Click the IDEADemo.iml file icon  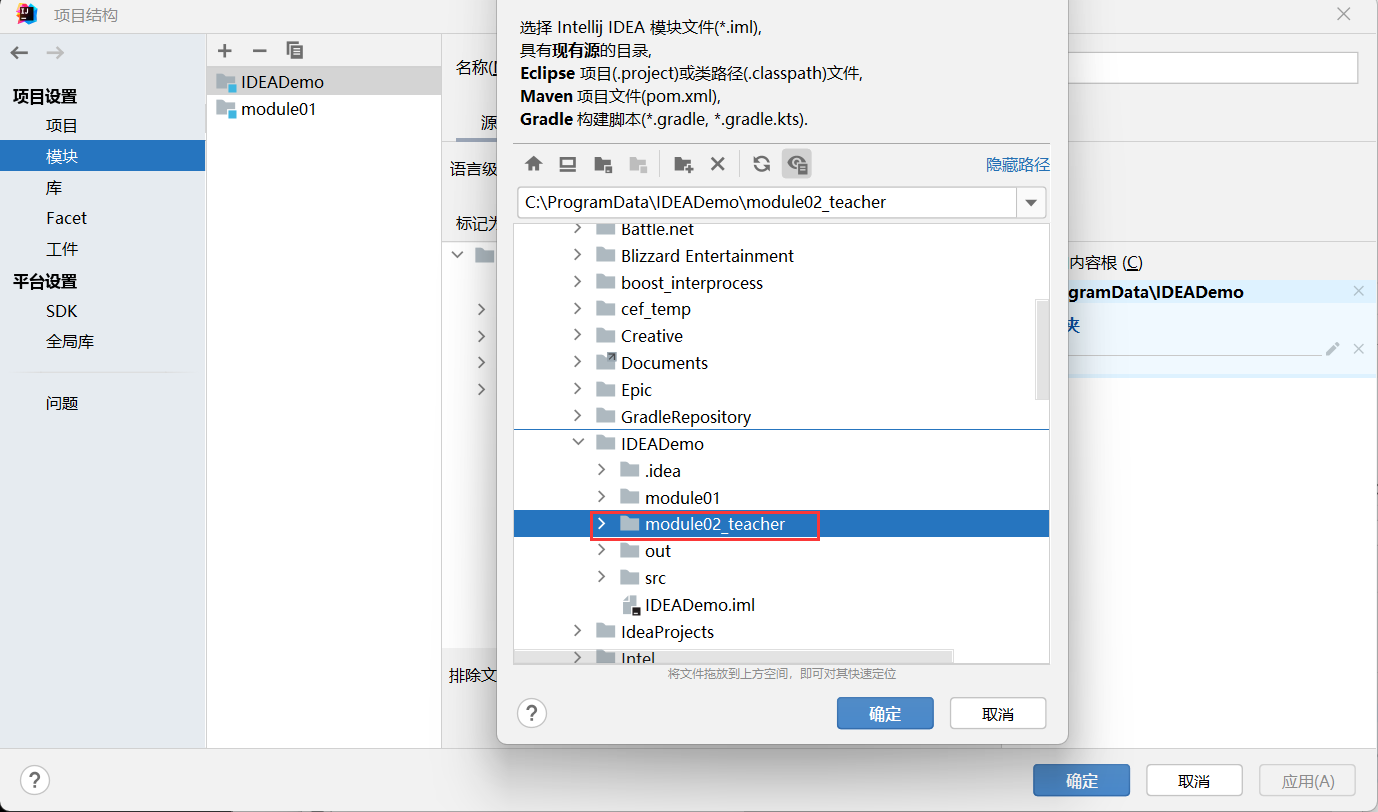point(631,605)
